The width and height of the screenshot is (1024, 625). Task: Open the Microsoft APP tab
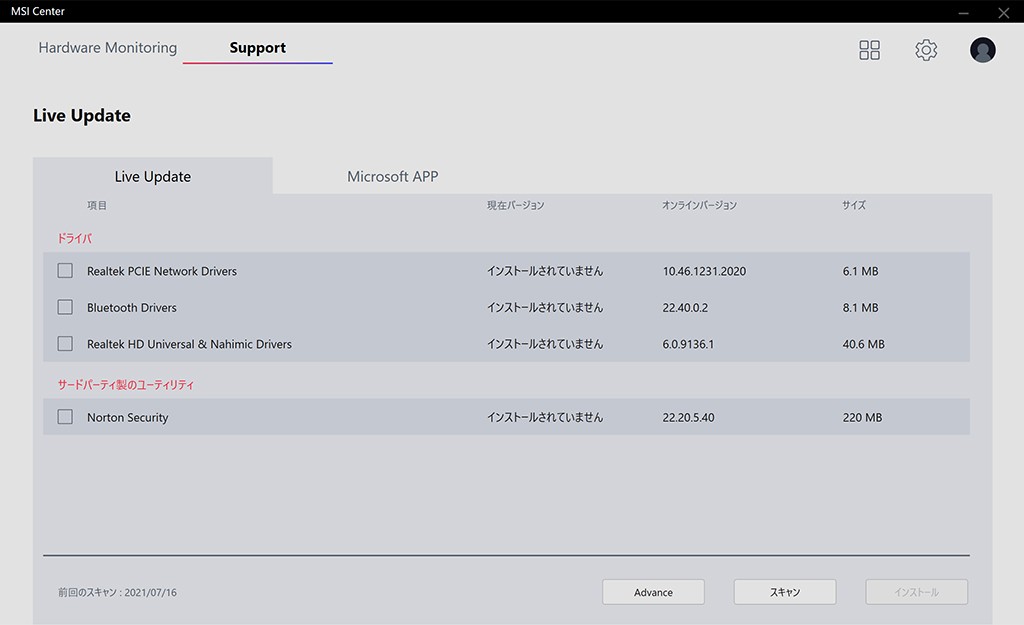click(x=392, y=177)
